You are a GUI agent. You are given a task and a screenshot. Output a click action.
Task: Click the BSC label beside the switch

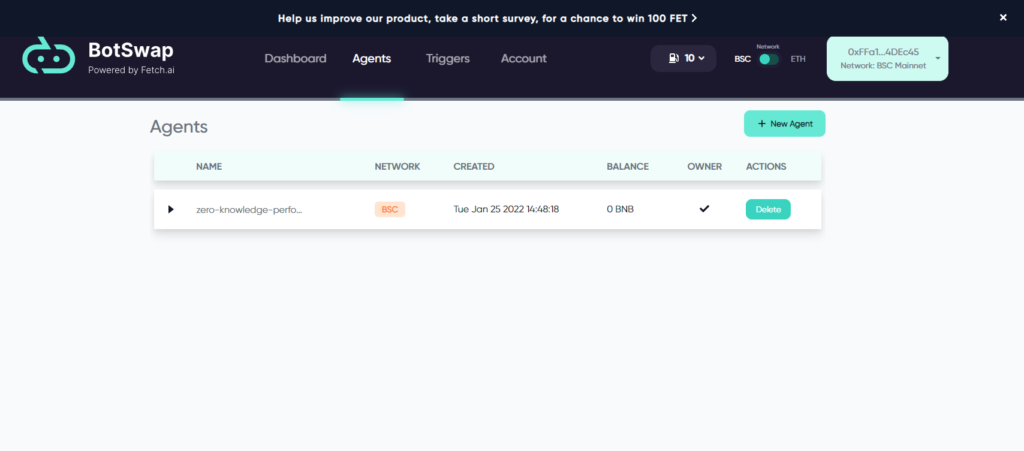pos(743,59)
